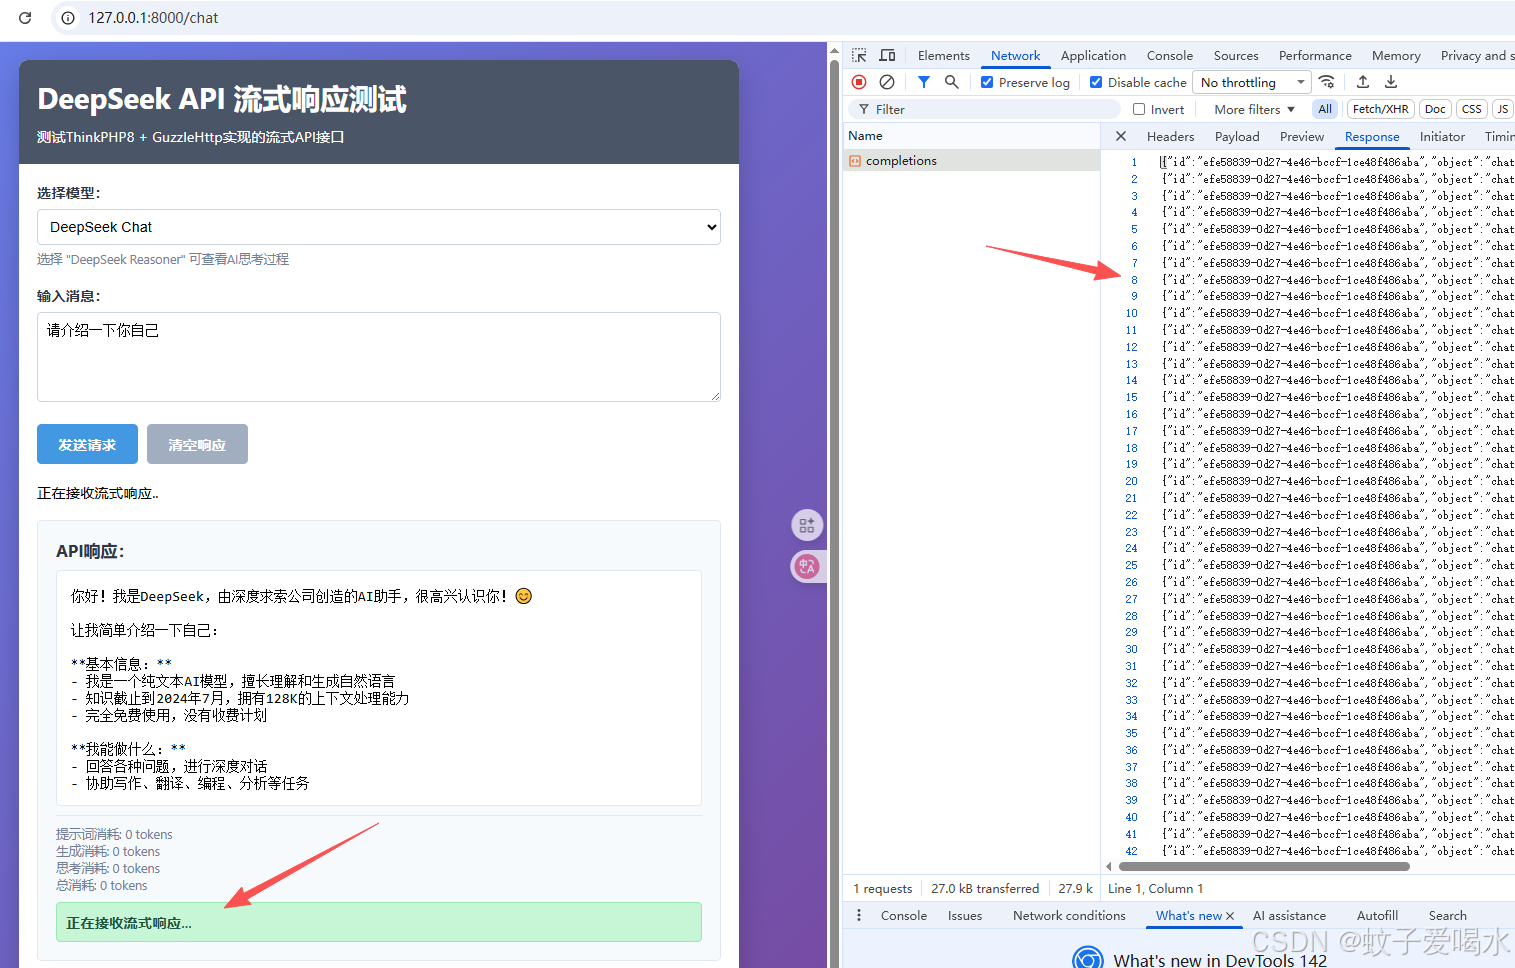Click the 发送请求 send button

(87, 444)
